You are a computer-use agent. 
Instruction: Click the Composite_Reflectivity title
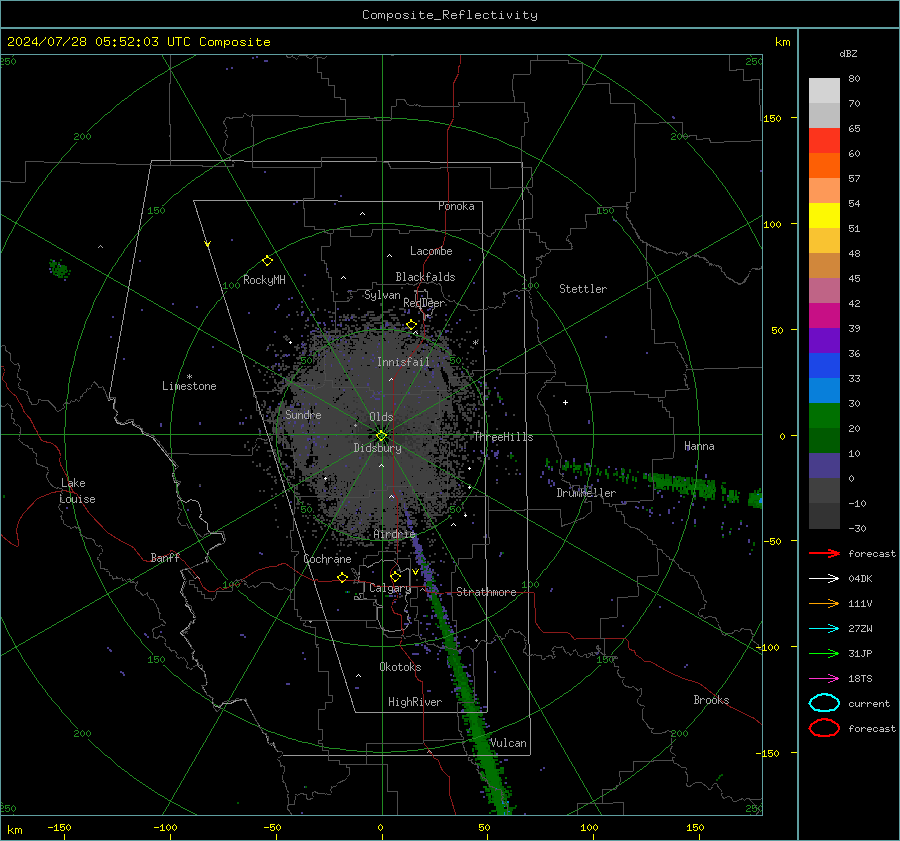tap(450, 15)
